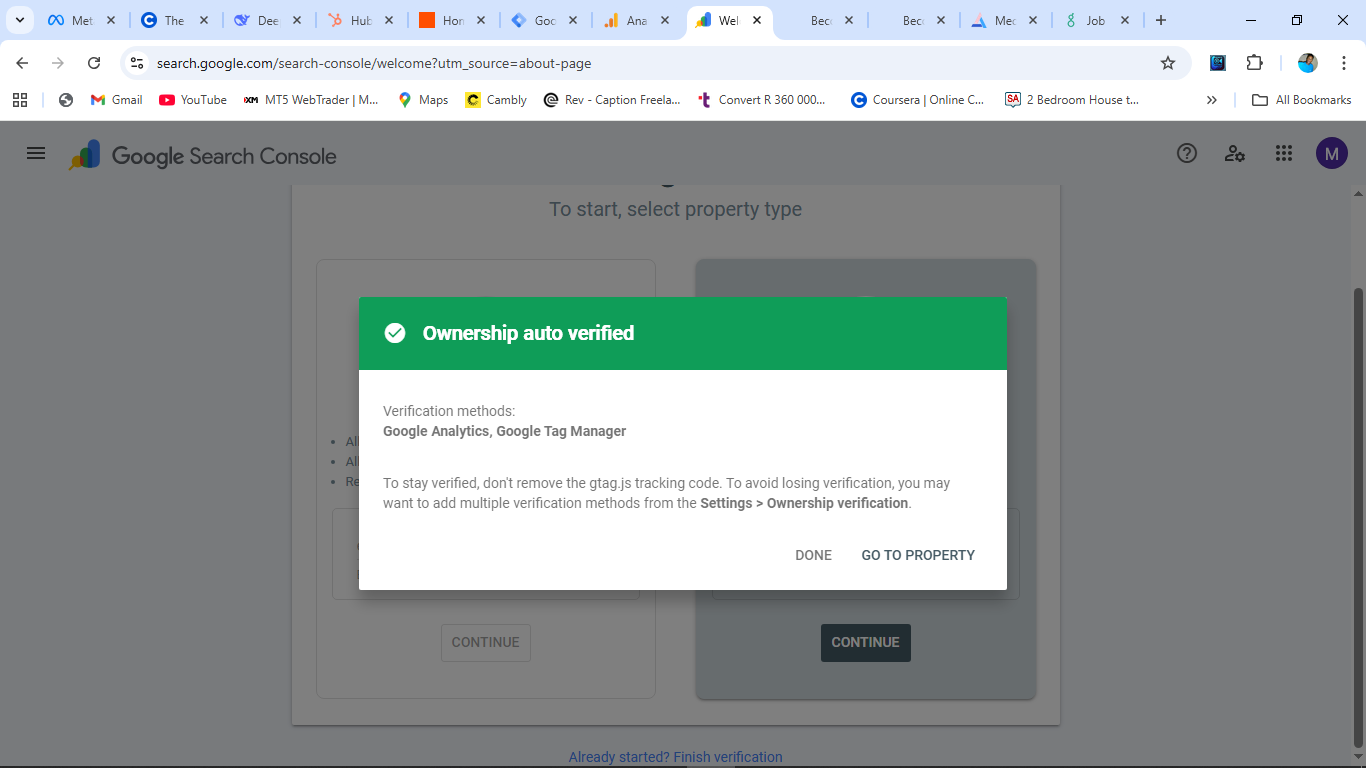Open Users and permissions settings icon
This screenshot has height=768, width=1366.
(1235, 153)
